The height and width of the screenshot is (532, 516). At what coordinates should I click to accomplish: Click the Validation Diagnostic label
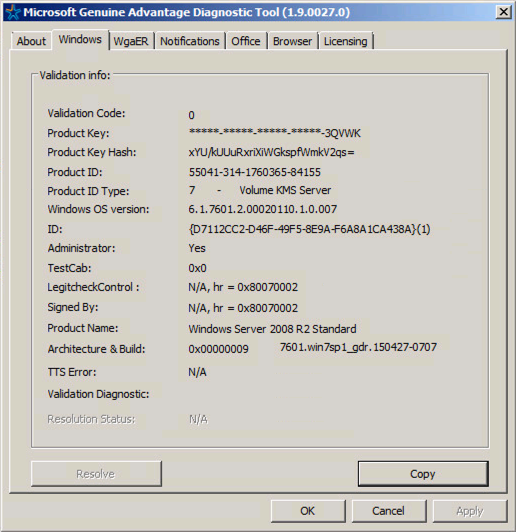click(98, 394)
